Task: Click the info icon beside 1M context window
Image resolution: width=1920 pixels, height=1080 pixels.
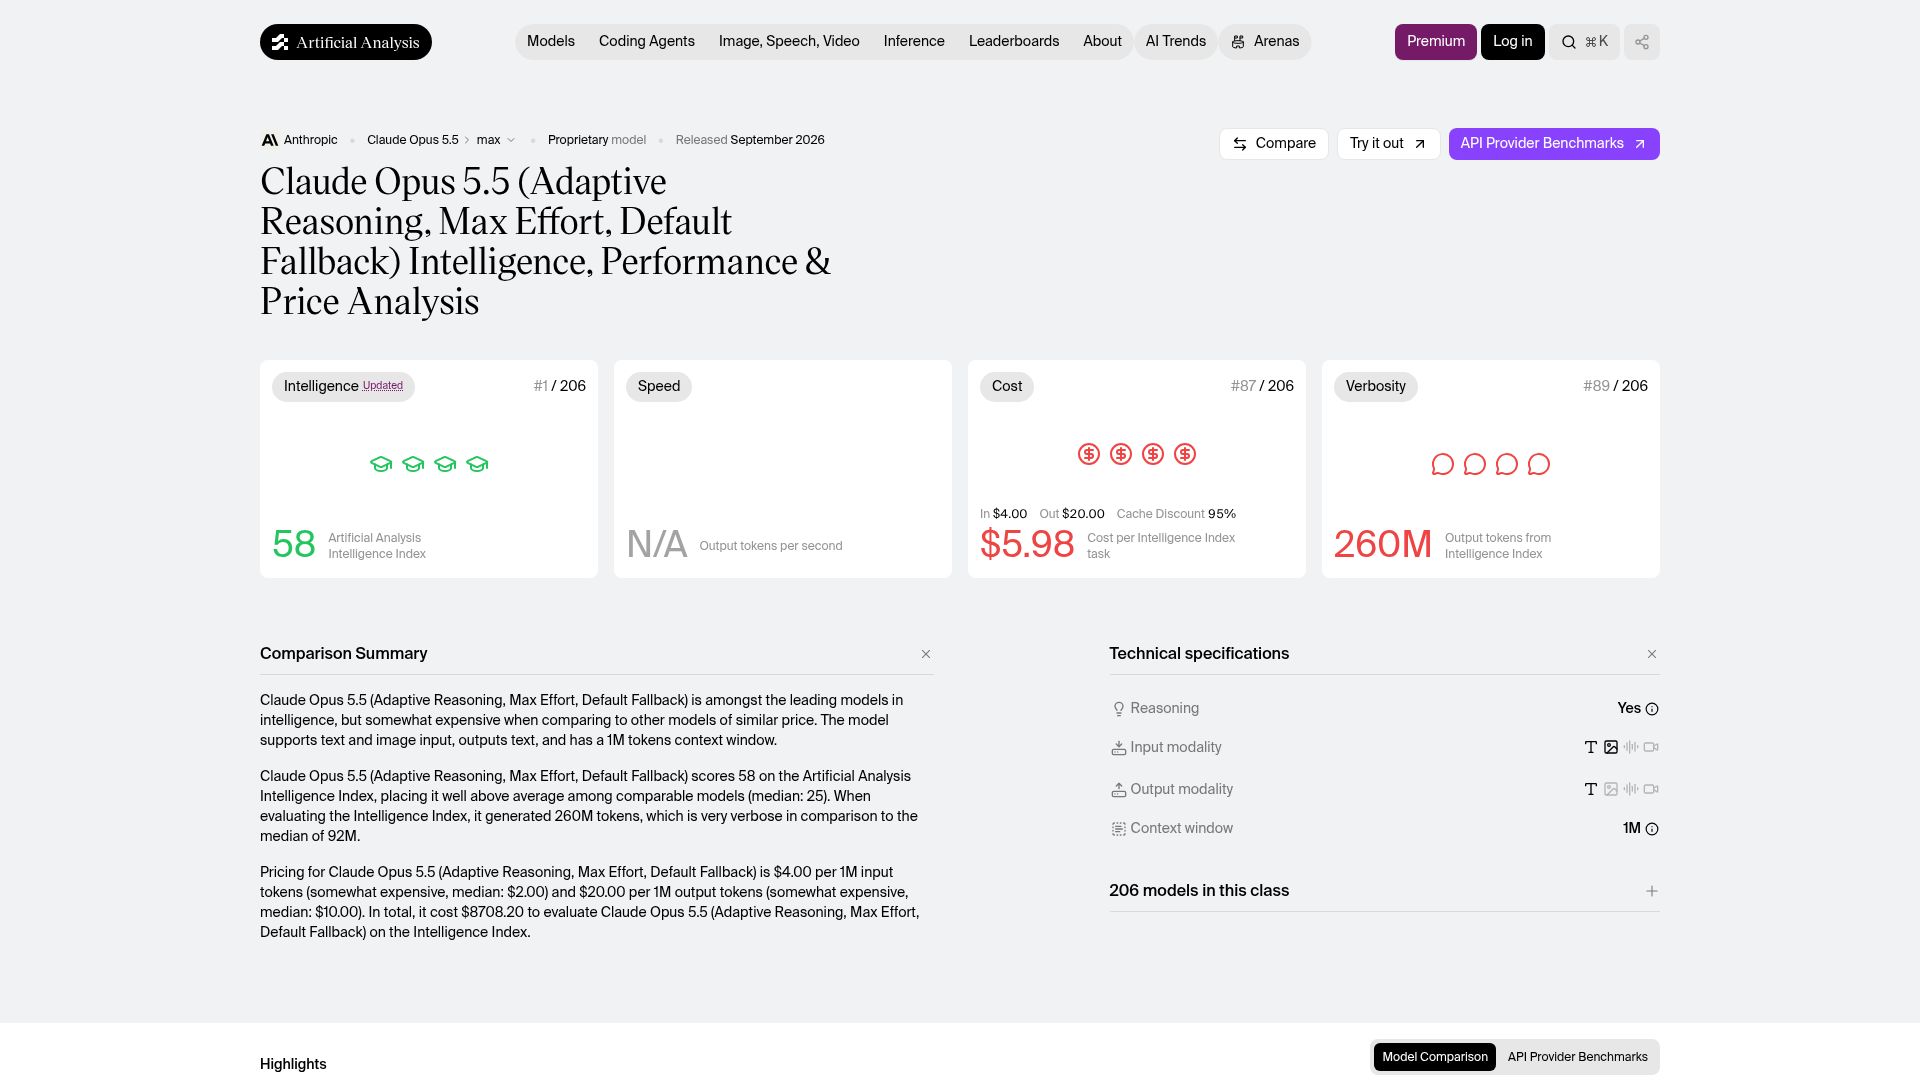Action: point(1652,829)
